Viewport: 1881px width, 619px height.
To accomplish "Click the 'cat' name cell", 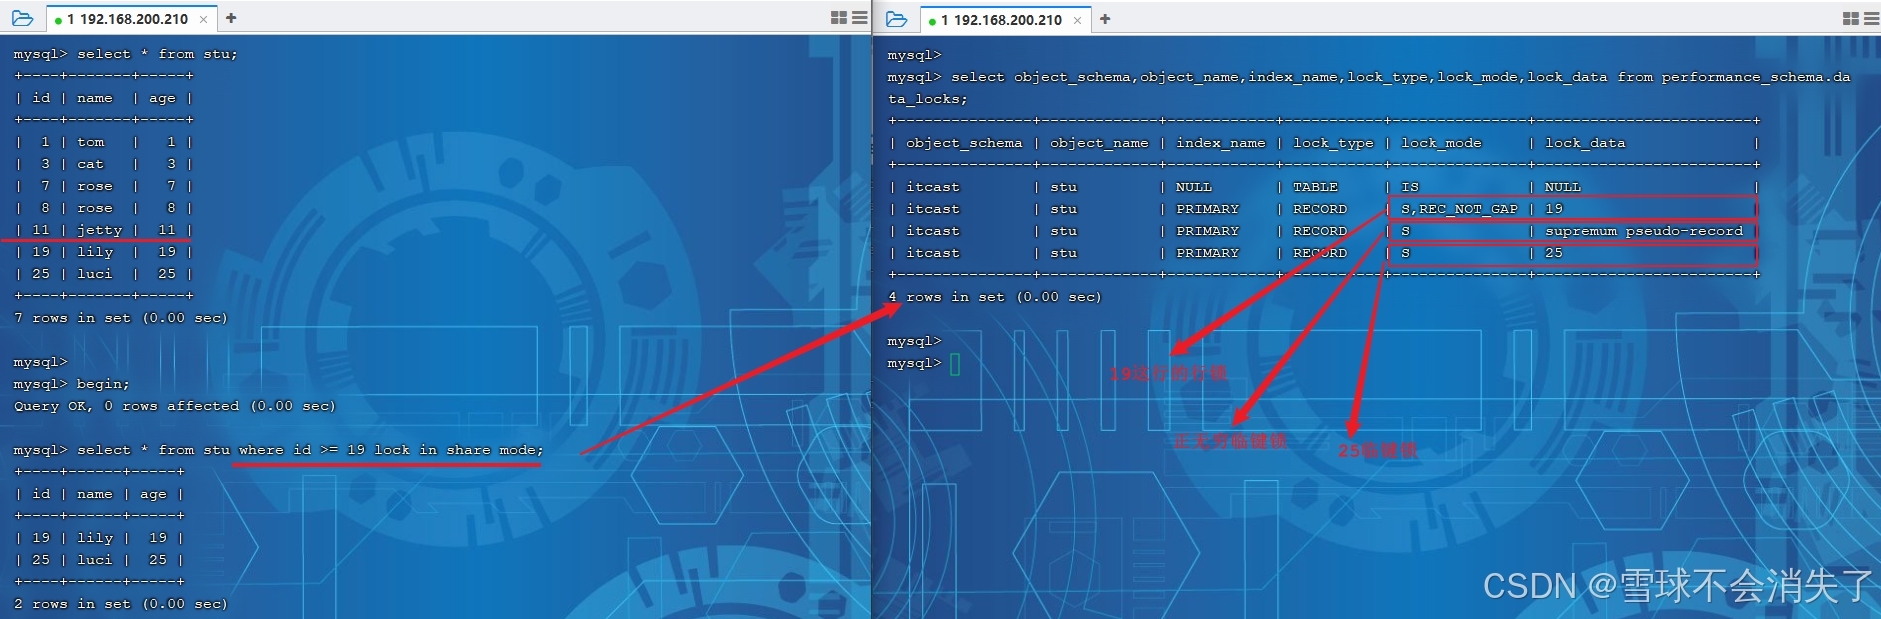I will (x=90, y=164).
